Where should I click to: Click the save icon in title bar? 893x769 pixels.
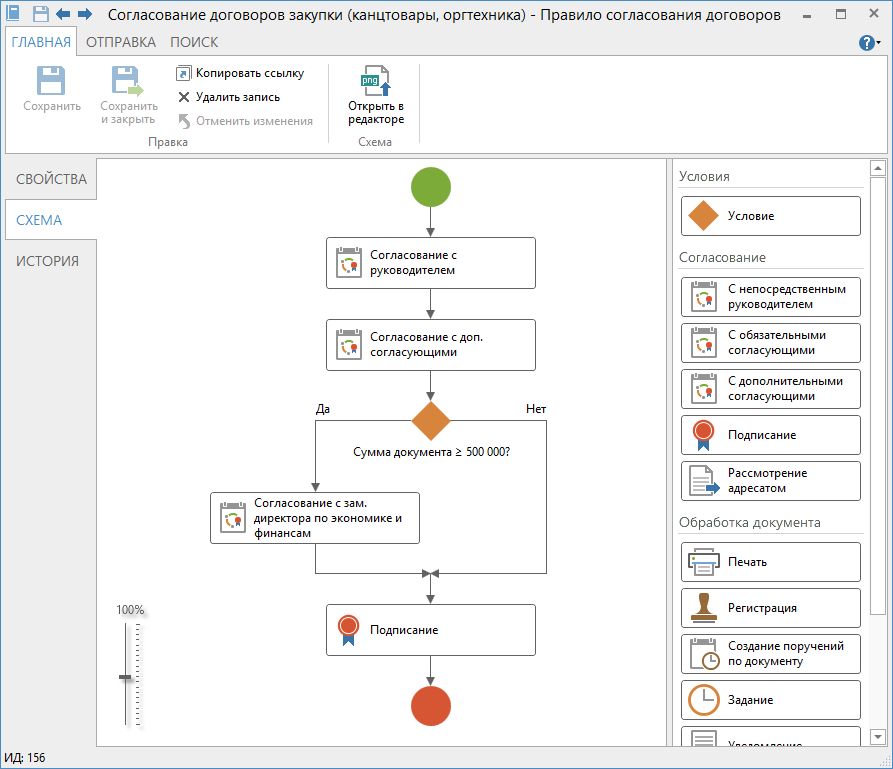[40, 14]
